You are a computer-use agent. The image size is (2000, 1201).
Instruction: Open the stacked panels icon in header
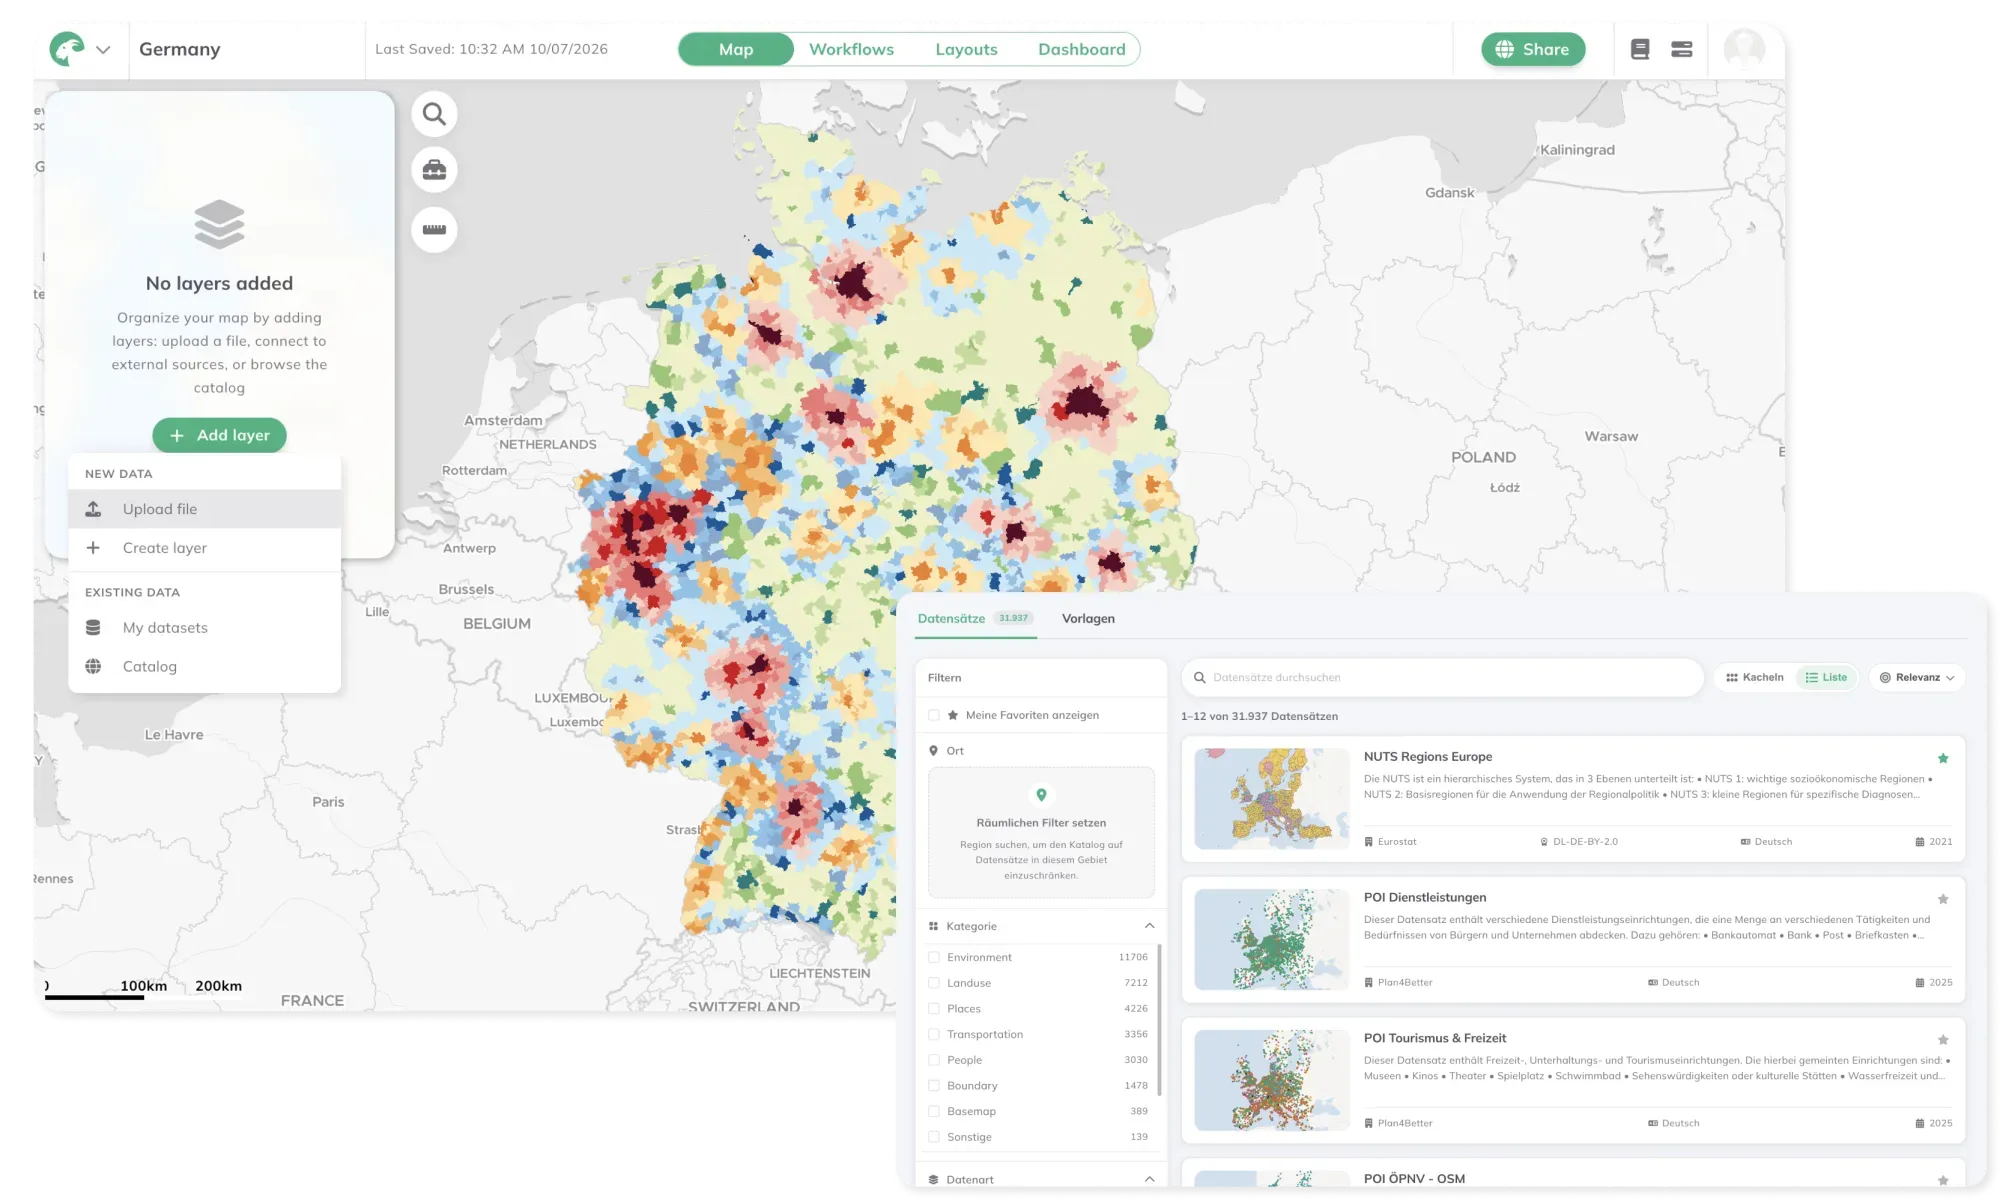coord(1682,49)
